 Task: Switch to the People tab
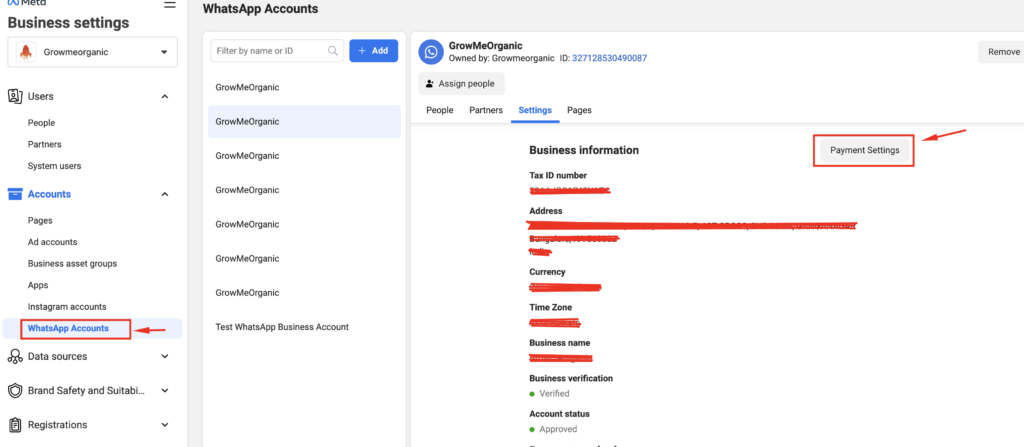(x=440, y=110)
